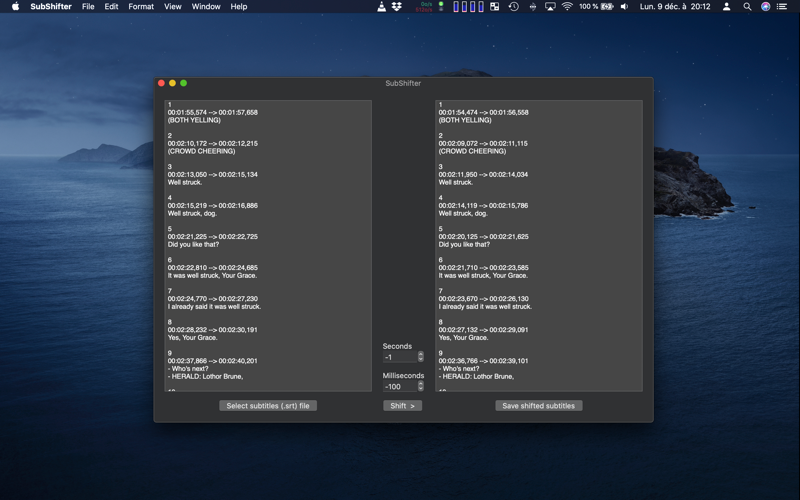Click shifted timestamp 00:02:20,125 --> 00:02:21,625

(x=484, y=237)
